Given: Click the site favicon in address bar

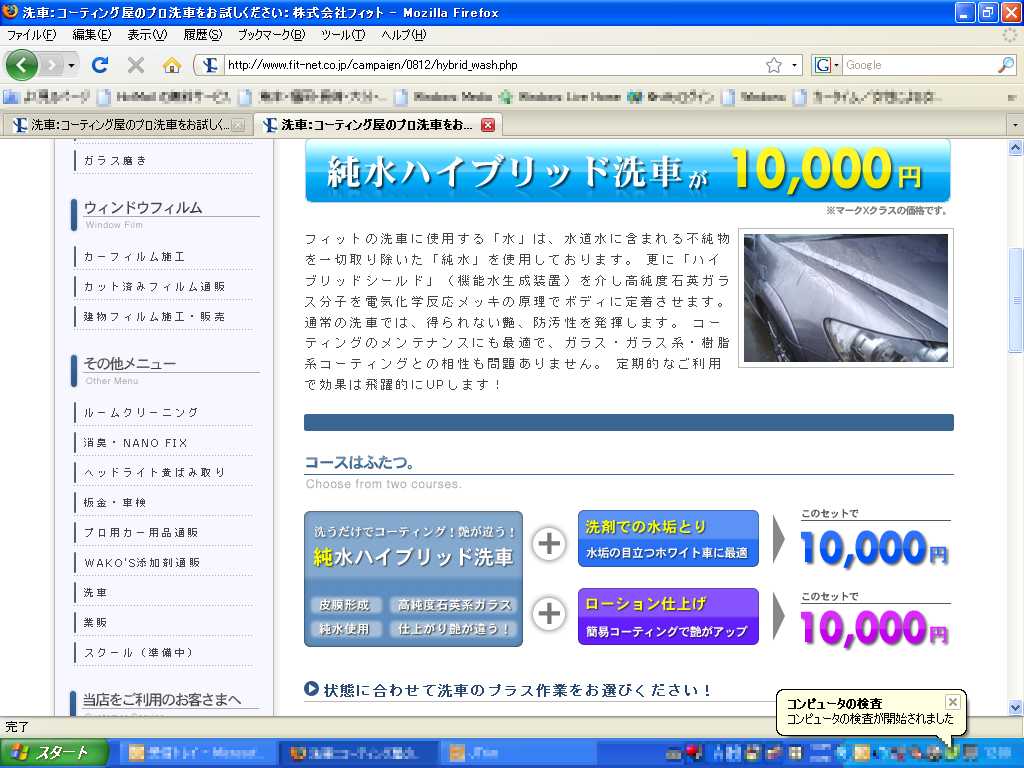Looking at the screenshot, I should [x=210, y=65].
